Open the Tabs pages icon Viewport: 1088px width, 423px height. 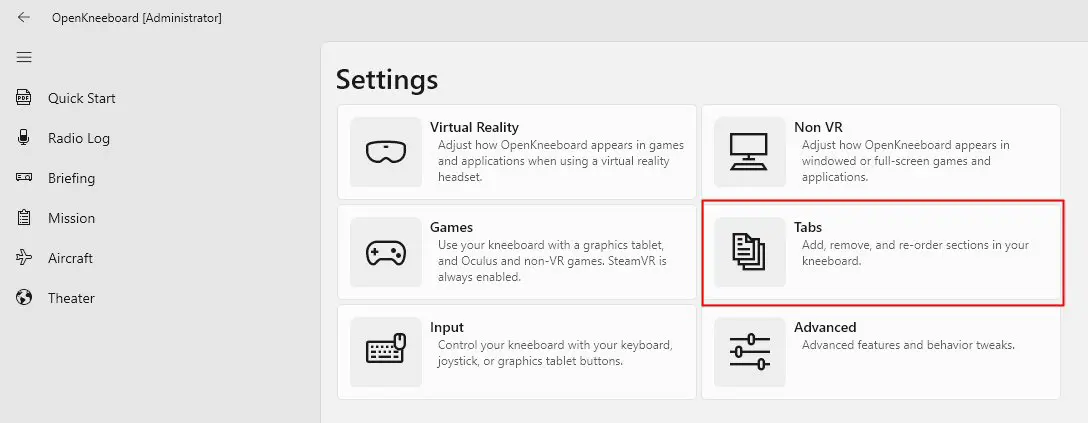pyautogui.click(x=749, y=252)
